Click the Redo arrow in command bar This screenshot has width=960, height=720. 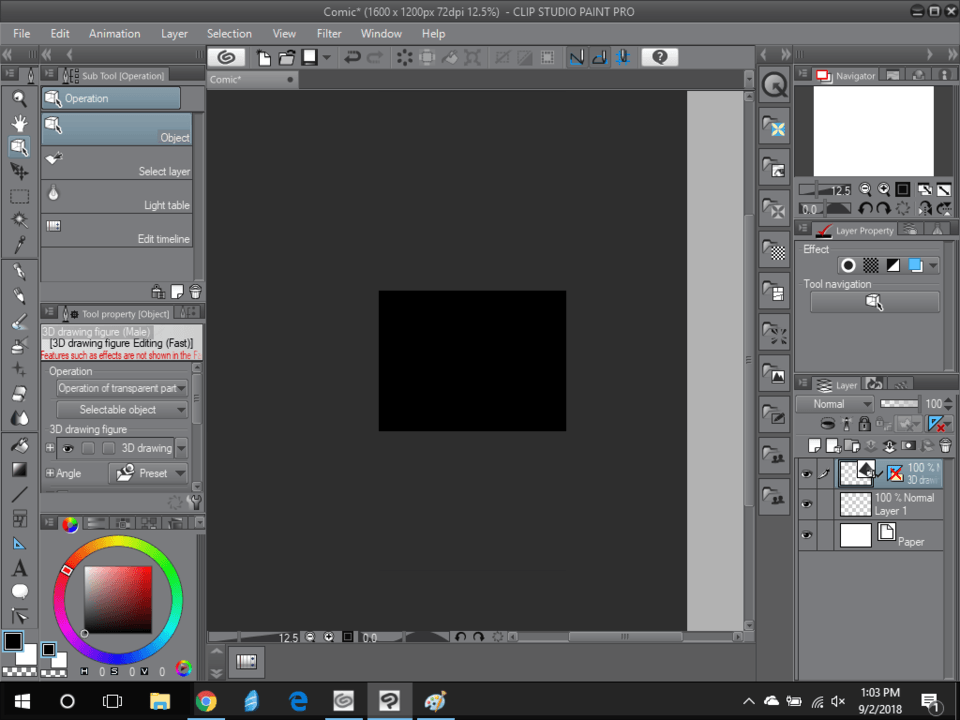pos(375,58)
